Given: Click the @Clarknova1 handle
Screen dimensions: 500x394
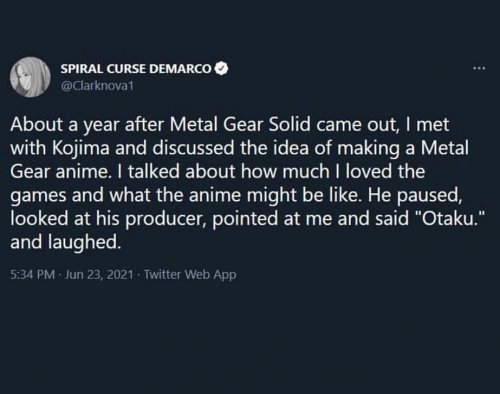Looking at the screenshot, I should click(97, 86).
